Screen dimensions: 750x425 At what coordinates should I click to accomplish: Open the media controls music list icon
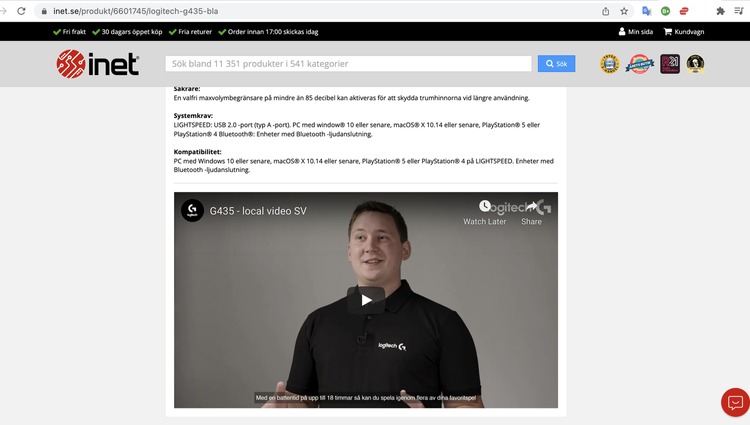pyautogui.click(x=739, y=11)
